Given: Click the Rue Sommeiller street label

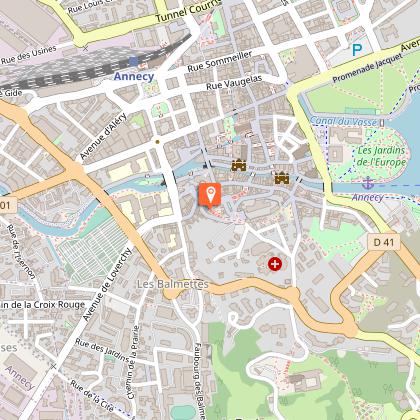Looking at the screenshot, I should pos(220,61).
